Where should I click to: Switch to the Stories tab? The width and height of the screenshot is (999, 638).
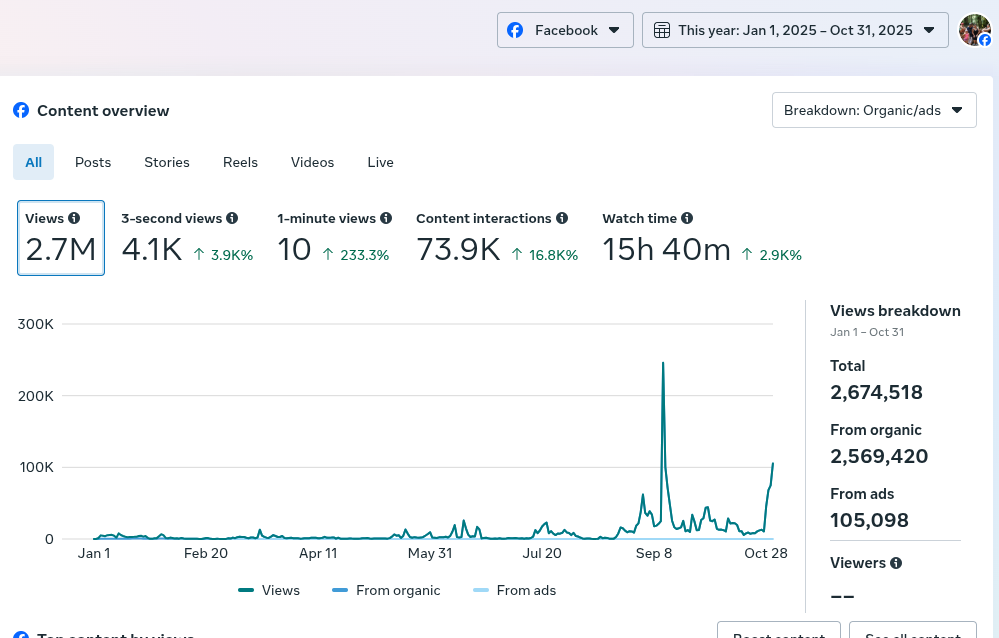click(x=167, y=162)
